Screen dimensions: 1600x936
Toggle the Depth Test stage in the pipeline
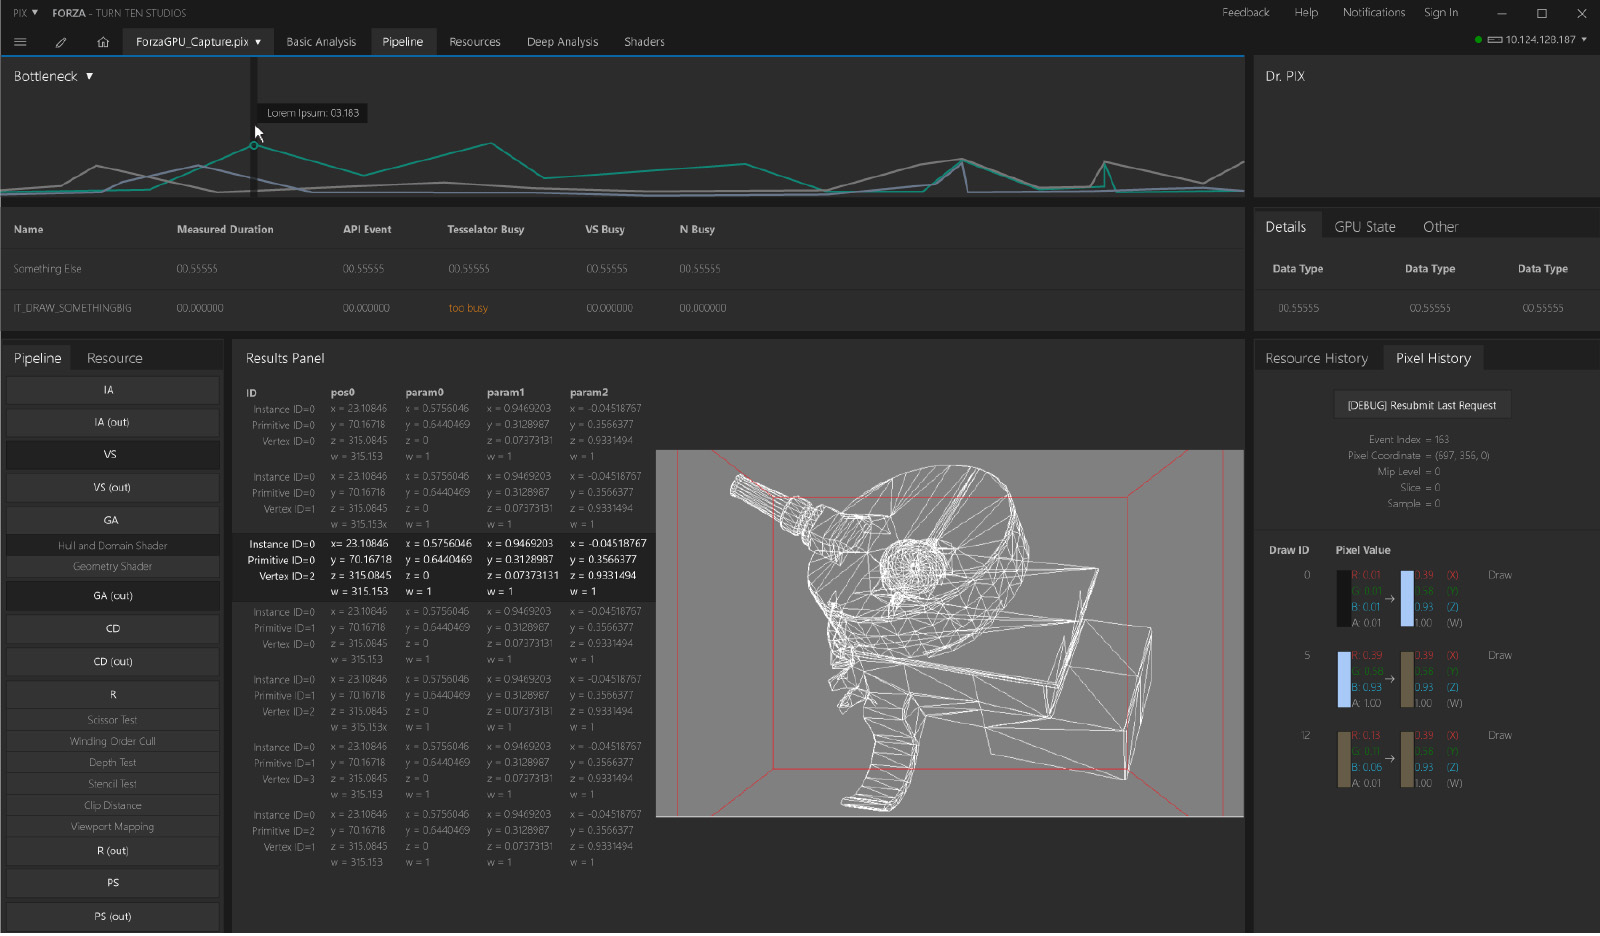[x=112, y=762]
